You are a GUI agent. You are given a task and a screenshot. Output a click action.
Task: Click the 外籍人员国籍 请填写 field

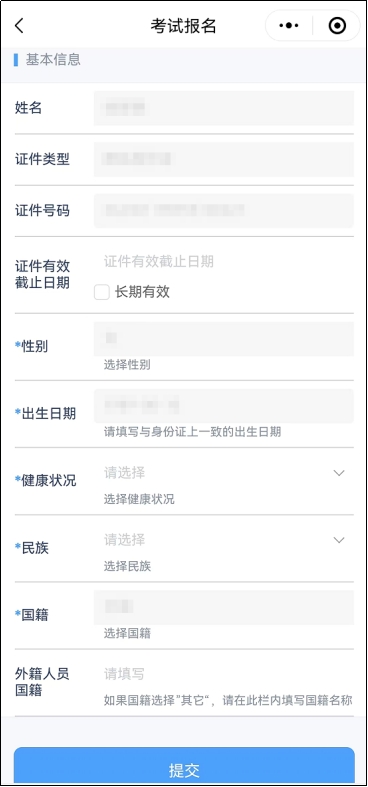[x=224, y=674]
